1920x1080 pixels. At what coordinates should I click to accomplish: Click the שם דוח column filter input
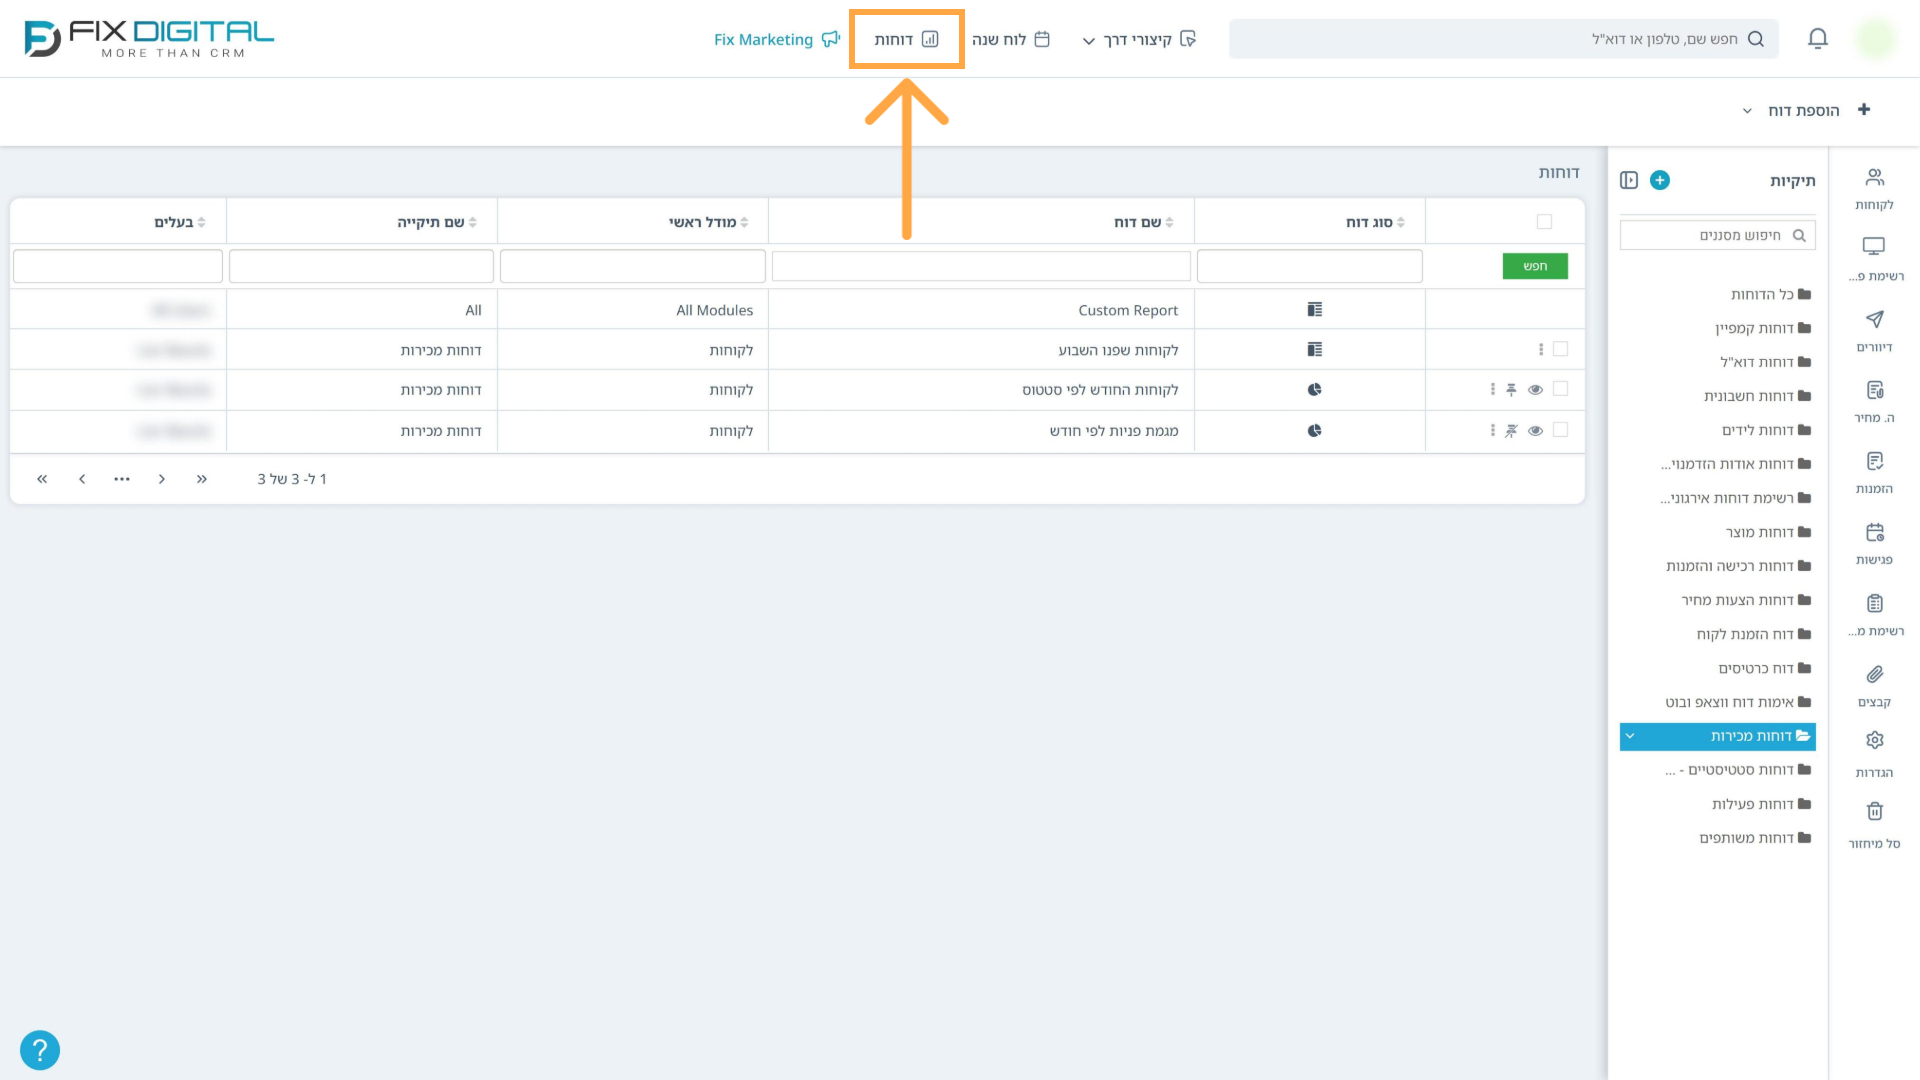pyautogui.click(x=981, y=266)
